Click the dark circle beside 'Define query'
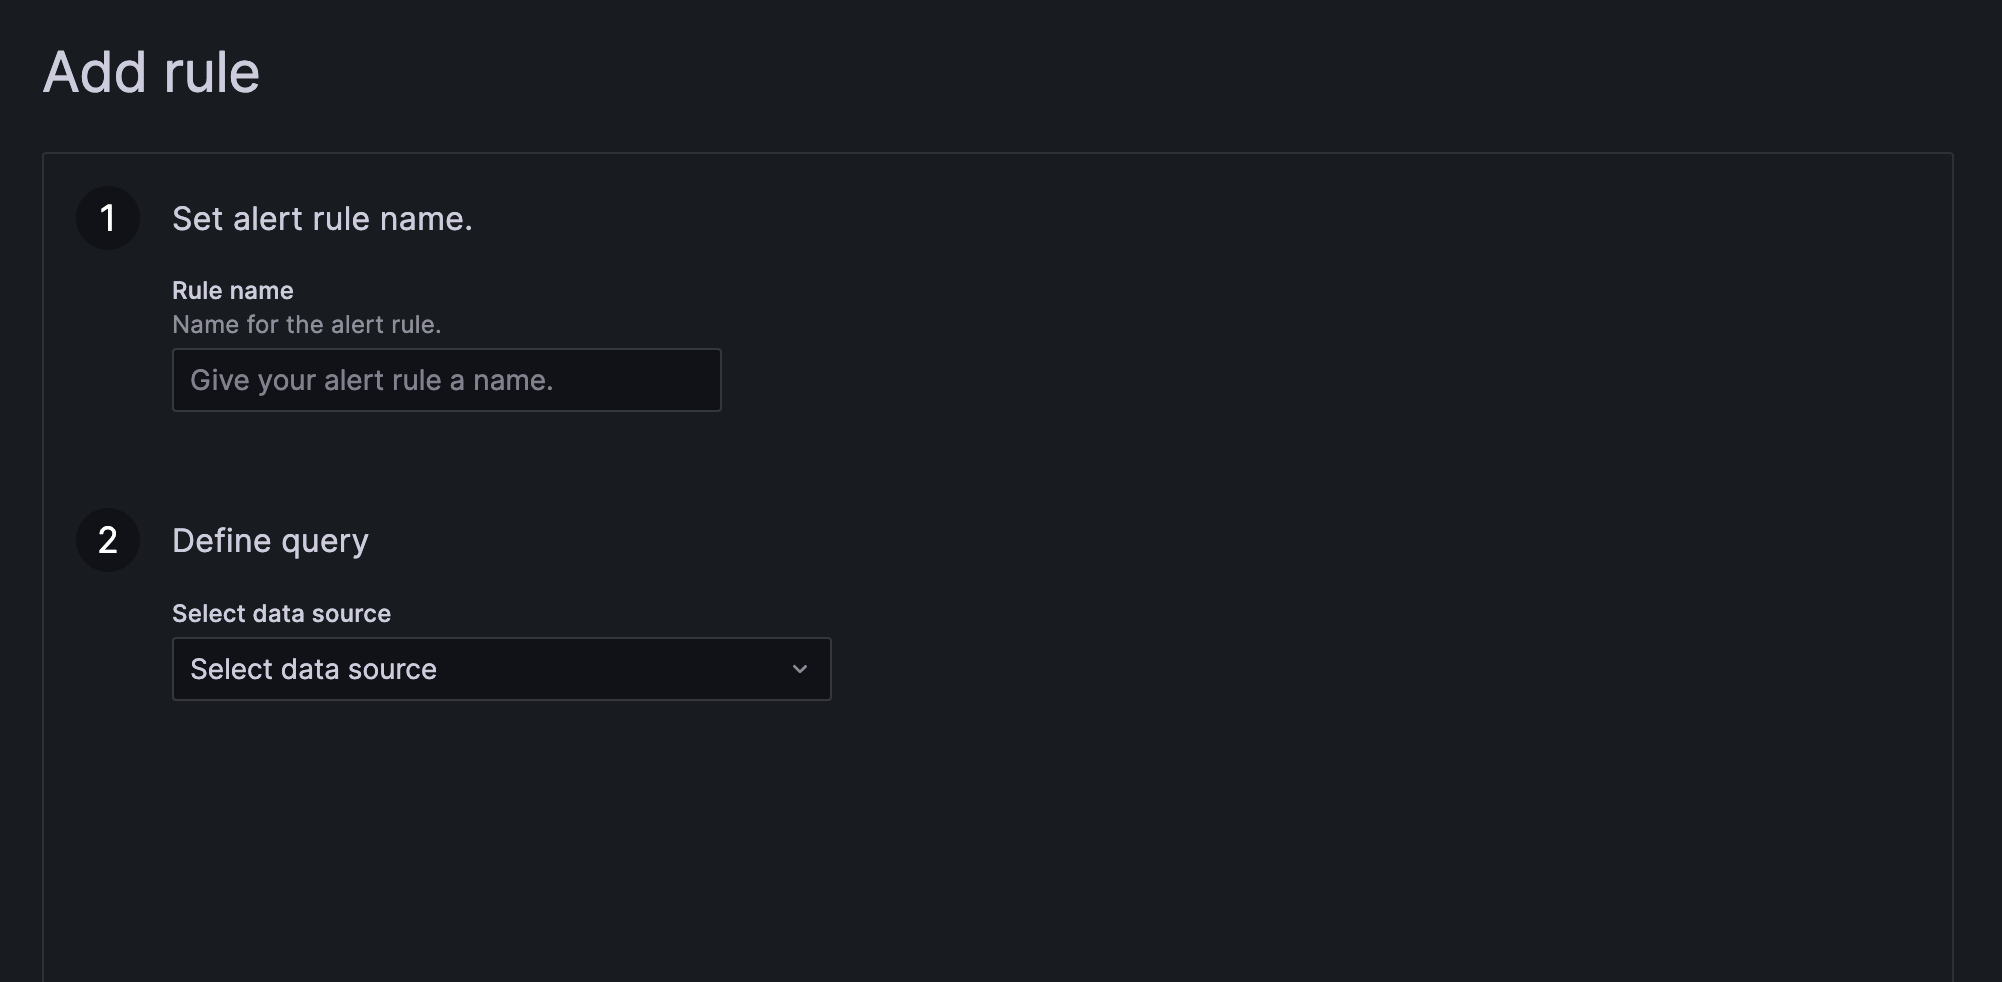Screen dimensions: 2002x982 pyautogui.click(x=107, y=540)
